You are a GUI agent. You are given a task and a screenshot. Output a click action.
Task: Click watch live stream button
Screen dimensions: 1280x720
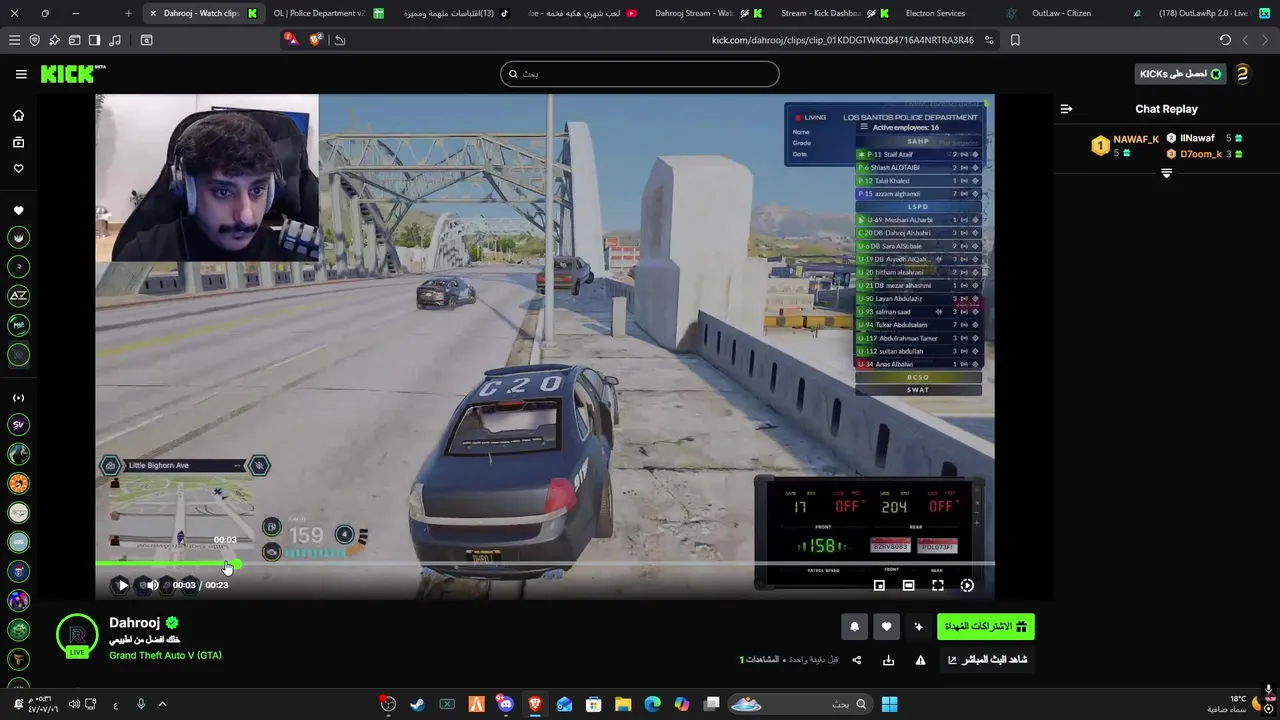987,660
